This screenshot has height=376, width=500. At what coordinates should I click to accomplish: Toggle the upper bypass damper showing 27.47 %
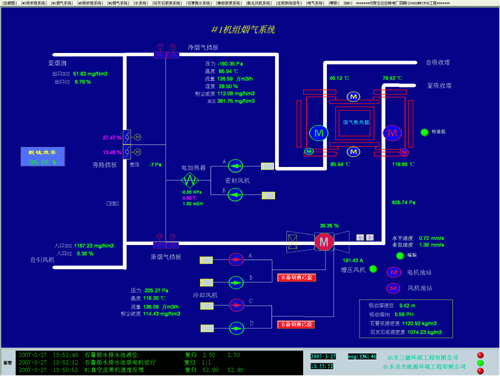coord(127,137)
